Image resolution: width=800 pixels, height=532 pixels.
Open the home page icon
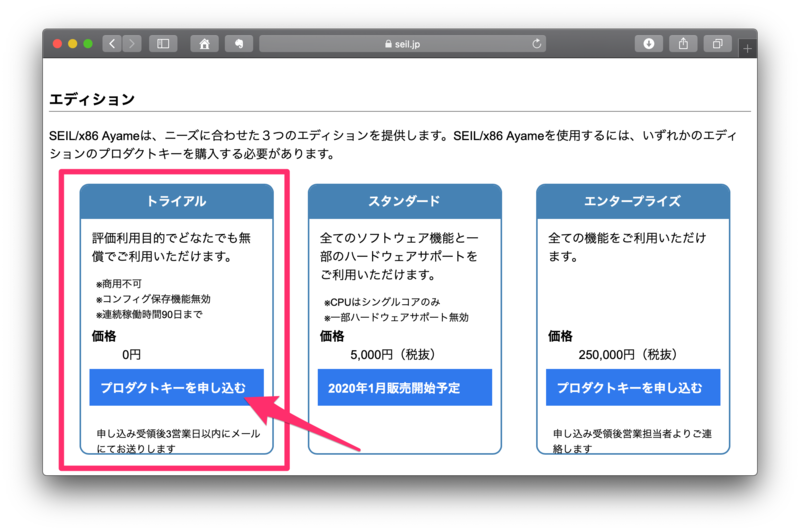coord(205,44)
